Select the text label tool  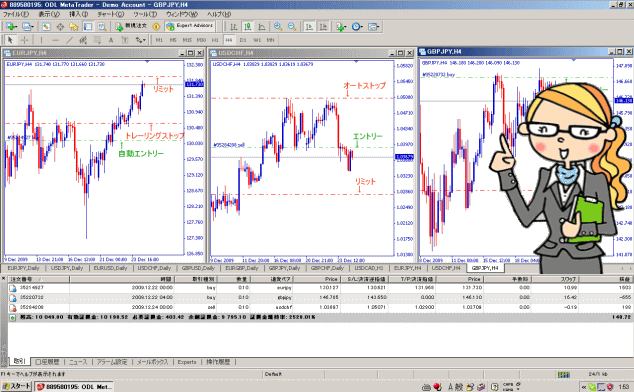coord(111,40)
